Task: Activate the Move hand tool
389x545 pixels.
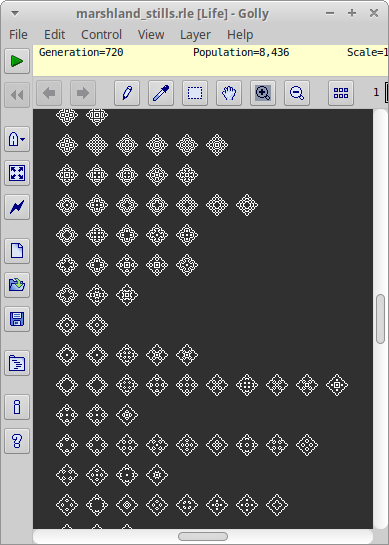Action: [229, 93]
